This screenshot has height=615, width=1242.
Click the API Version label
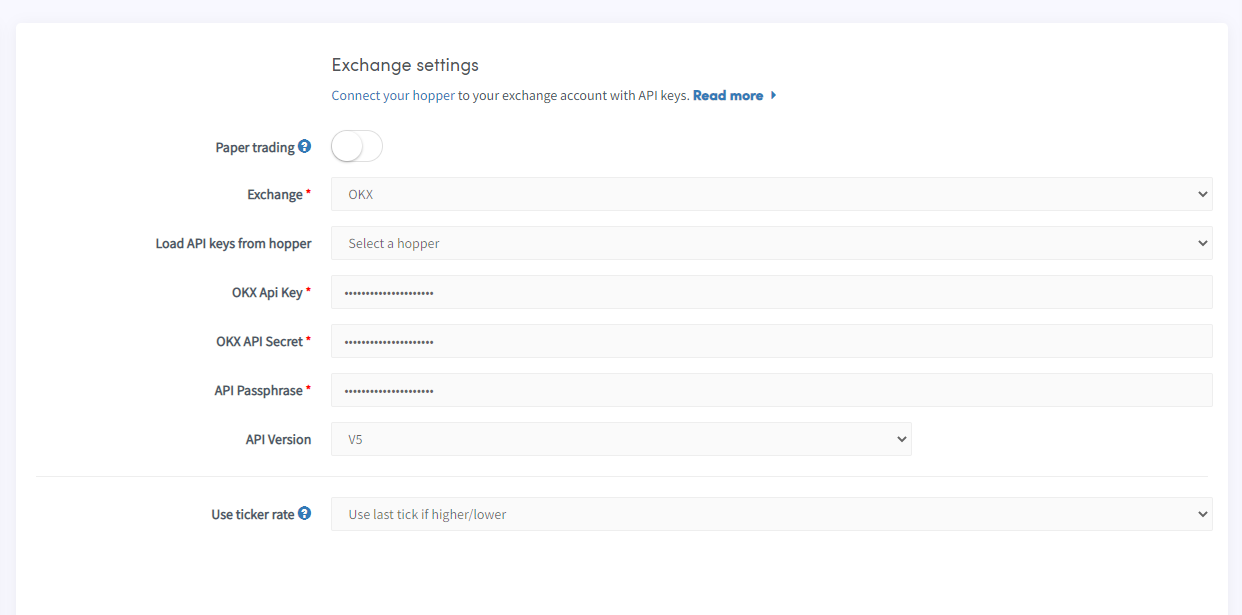point(278,440)
